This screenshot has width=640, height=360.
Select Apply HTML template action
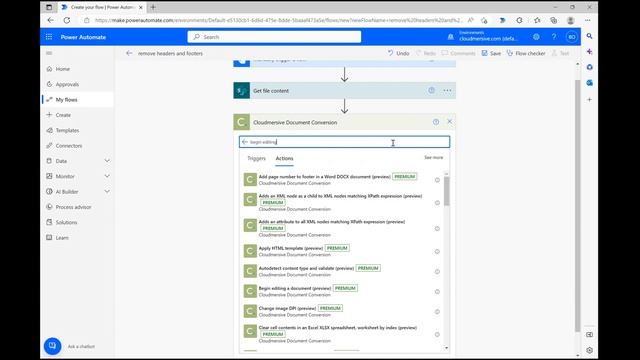point(342,251)
